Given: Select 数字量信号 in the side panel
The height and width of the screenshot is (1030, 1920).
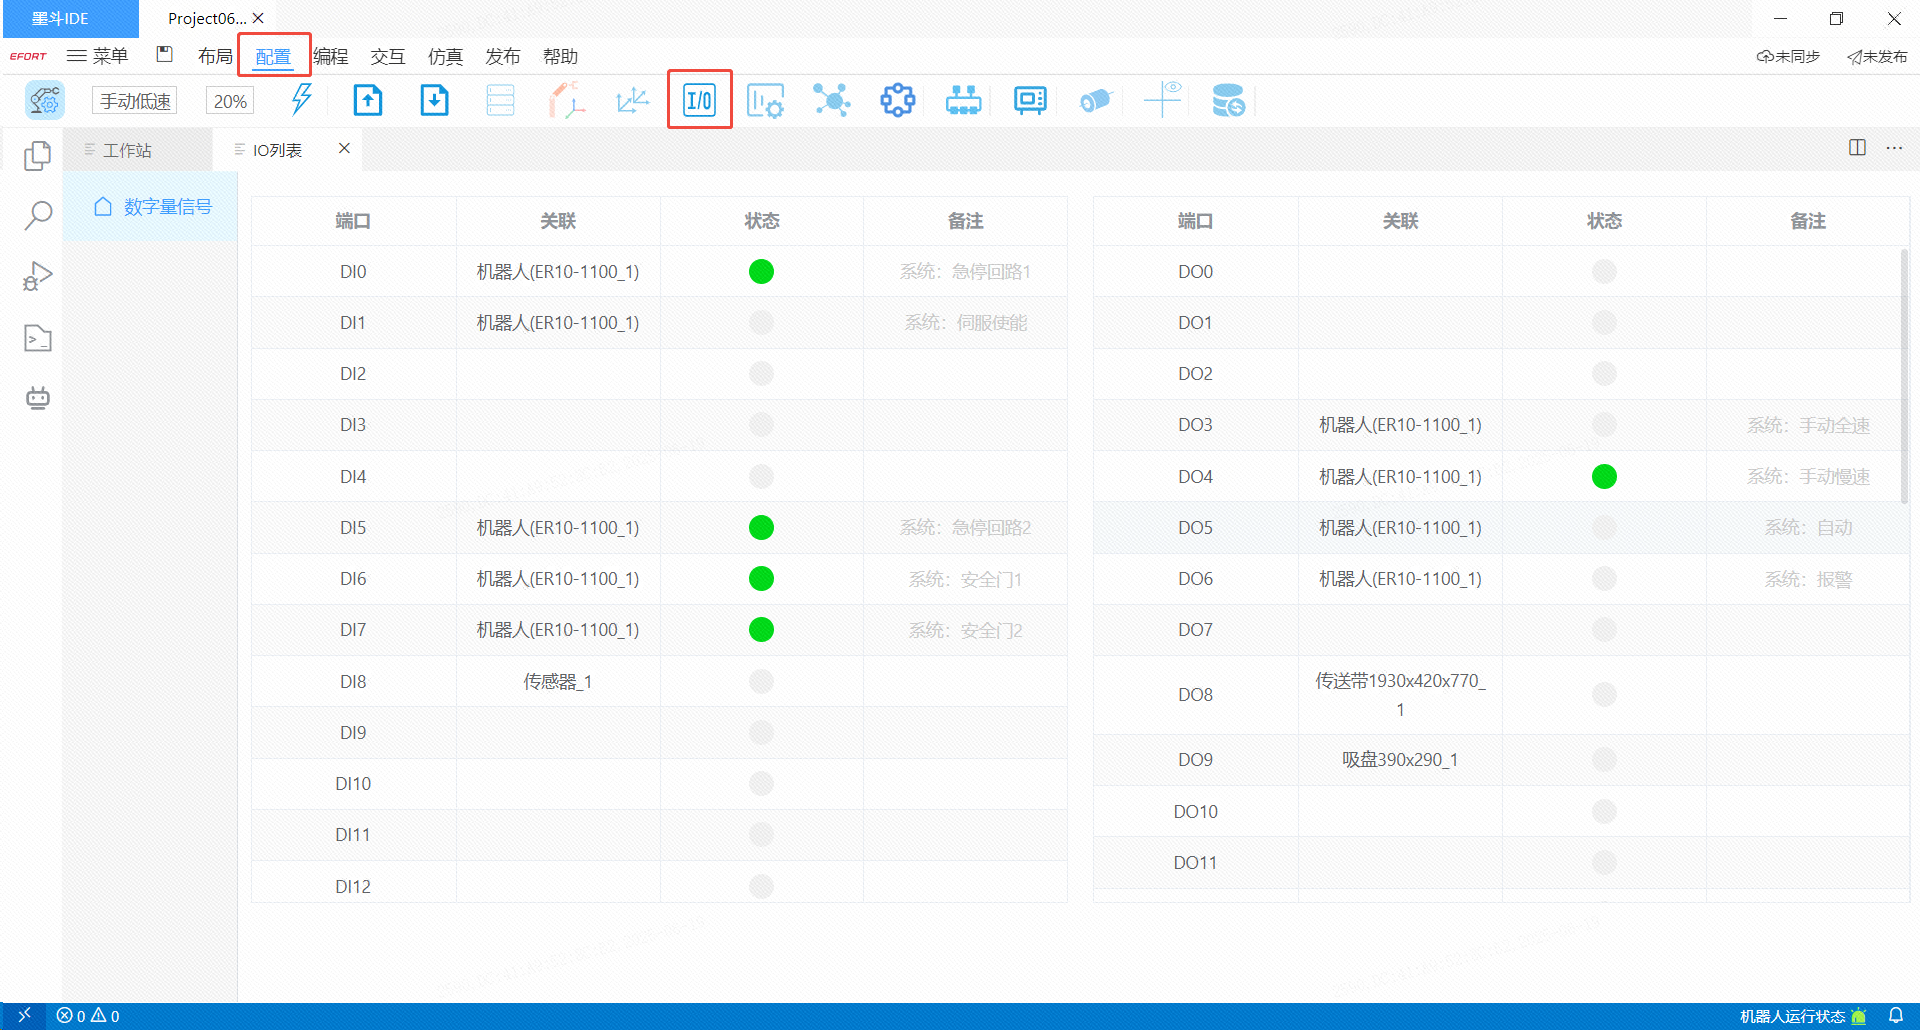Looking at the screenshot, I should pyautogui.click(x=167, y=206).
